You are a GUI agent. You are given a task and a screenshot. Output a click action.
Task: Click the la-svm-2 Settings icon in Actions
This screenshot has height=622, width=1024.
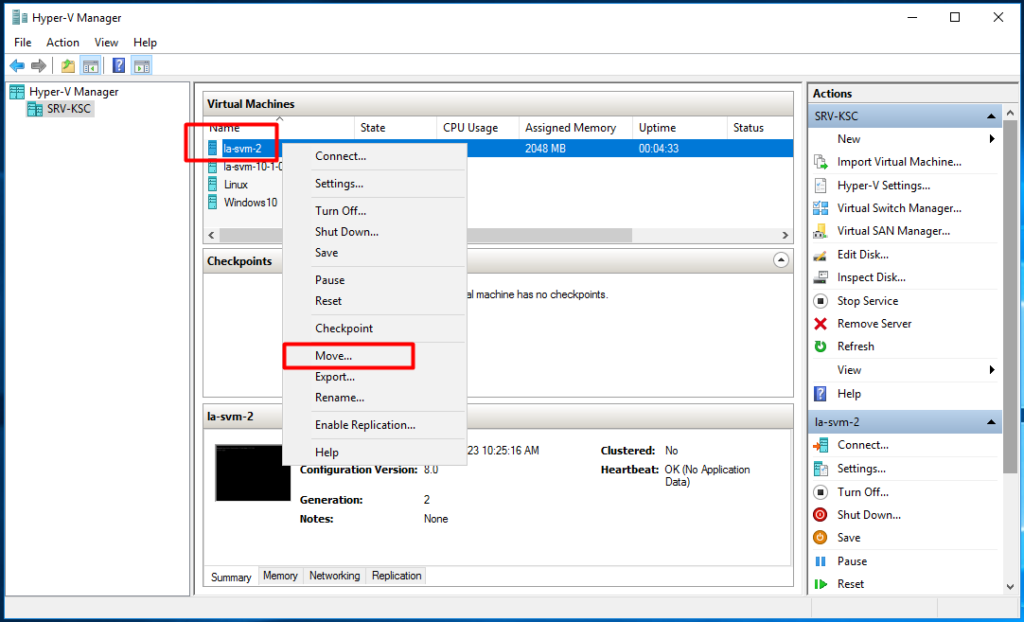tap(820, 468)
